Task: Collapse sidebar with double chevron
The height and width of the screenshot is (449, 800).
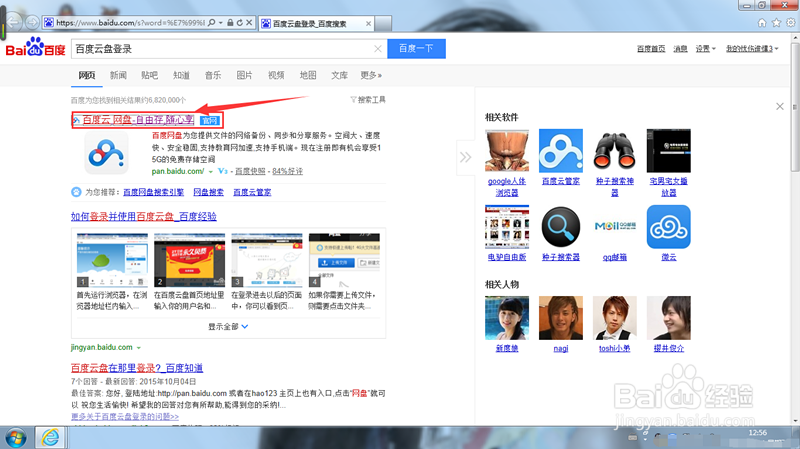Action: [465, 157]
